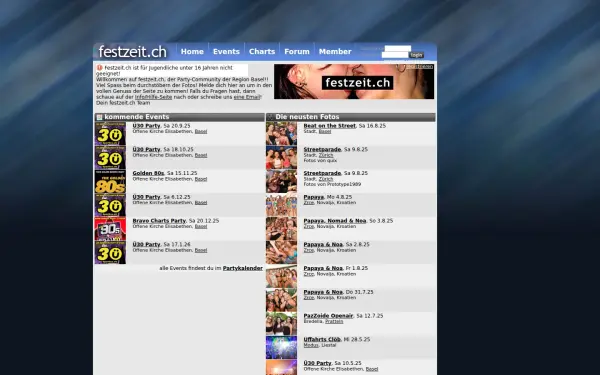This screenshot has width=600, height=375.
Task: Open Ü30 Party event on Sa 17.1.26
Action: 146,244
